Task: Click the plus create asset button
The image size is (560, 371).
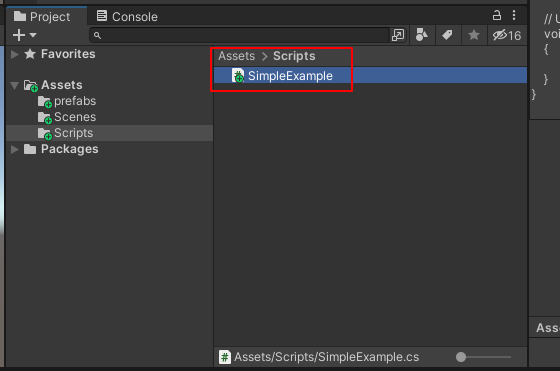Action: 19,35
